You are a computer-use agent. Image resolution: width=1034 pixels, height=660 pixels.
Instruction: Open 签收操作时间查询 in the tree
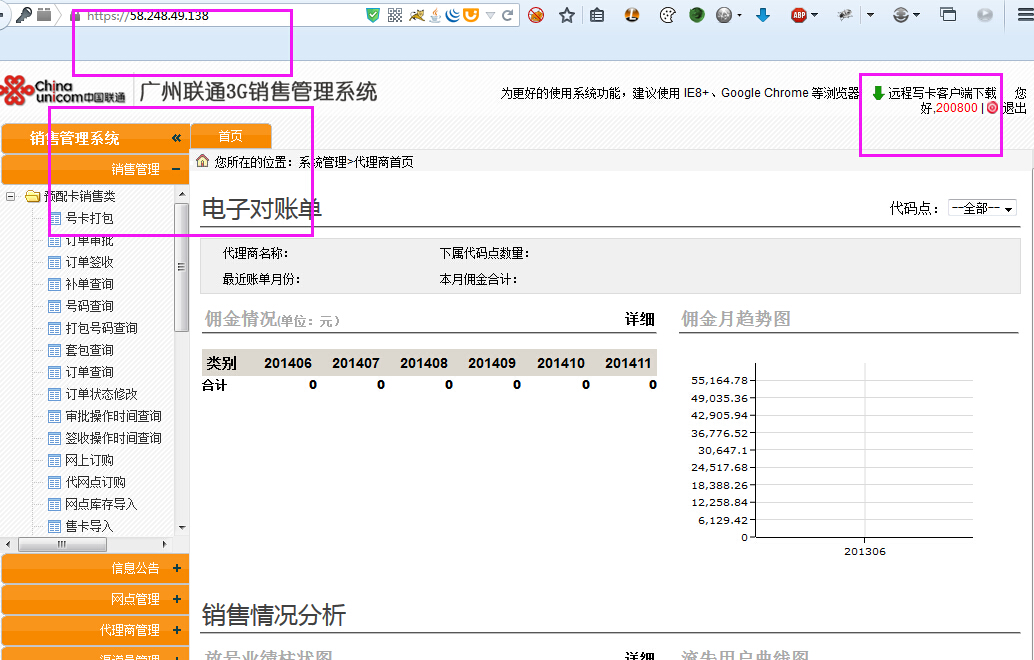point(113,438)
